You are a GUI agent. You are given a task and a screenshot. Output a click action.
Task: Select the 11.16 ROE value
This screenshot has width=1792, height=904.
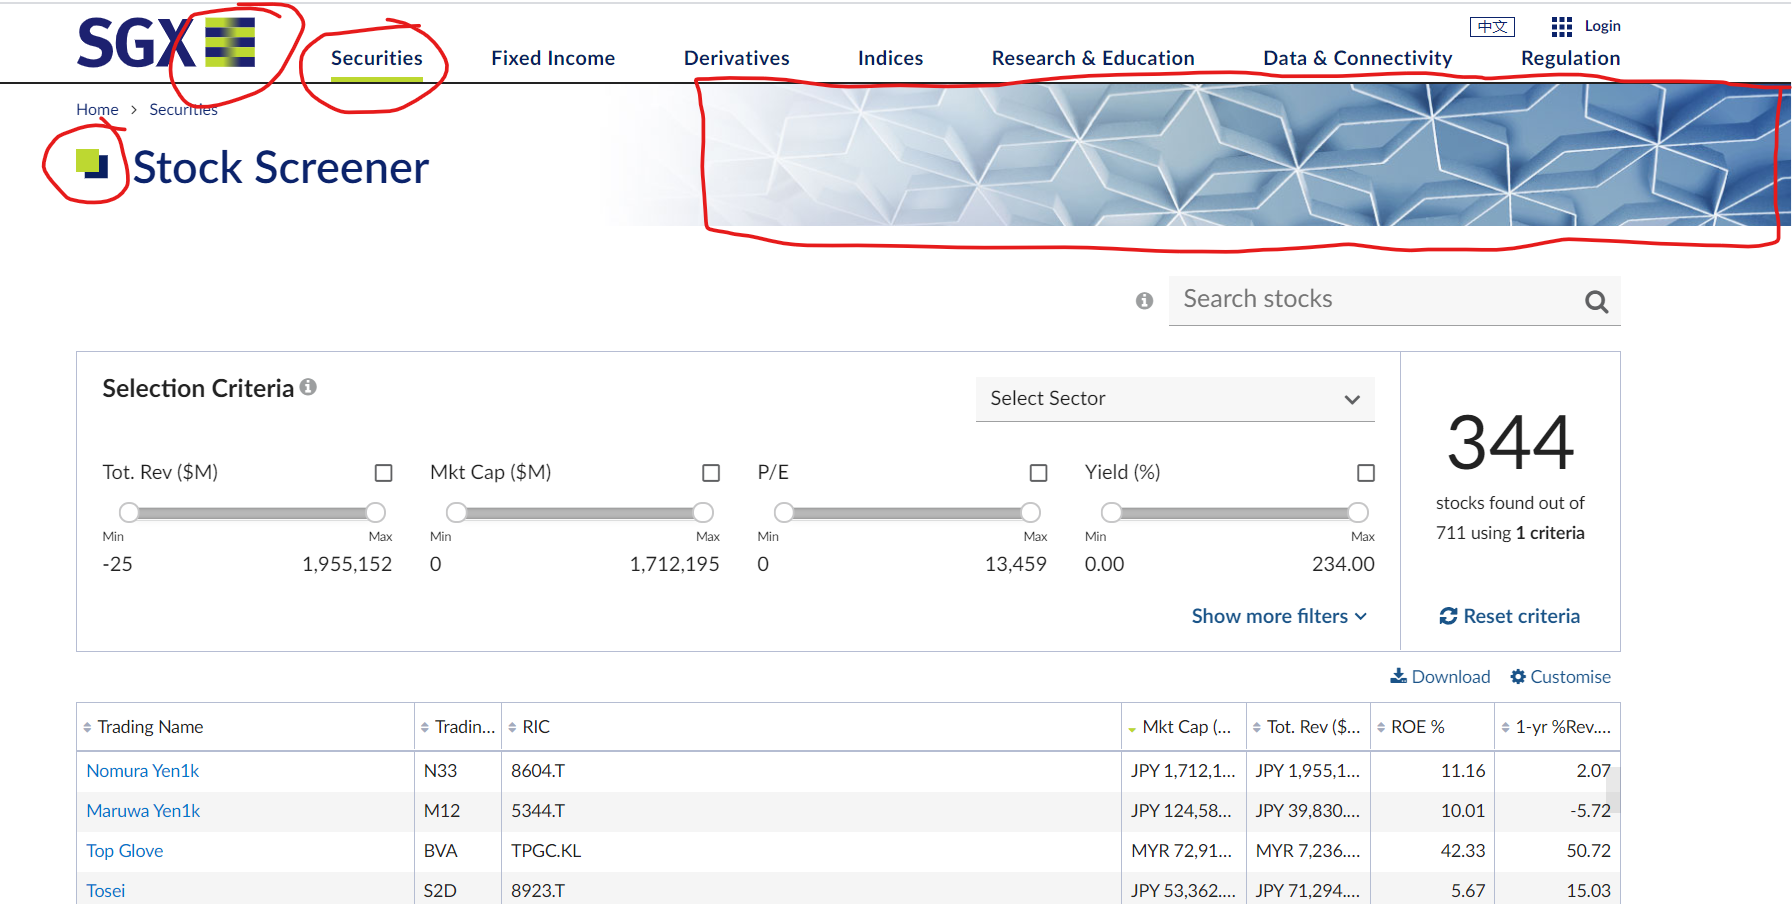1463,771
